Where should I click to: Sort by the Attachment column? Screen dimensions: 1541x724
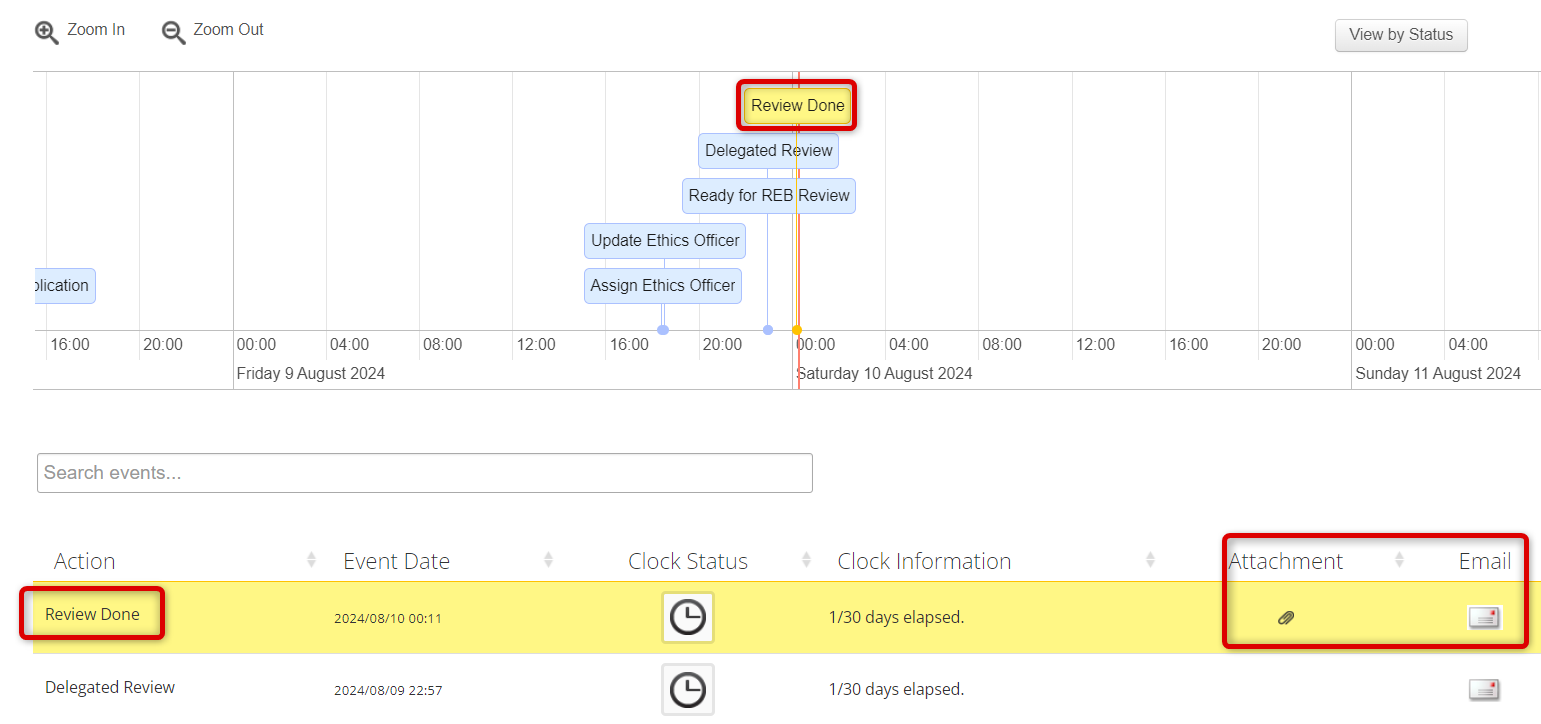1286,561
